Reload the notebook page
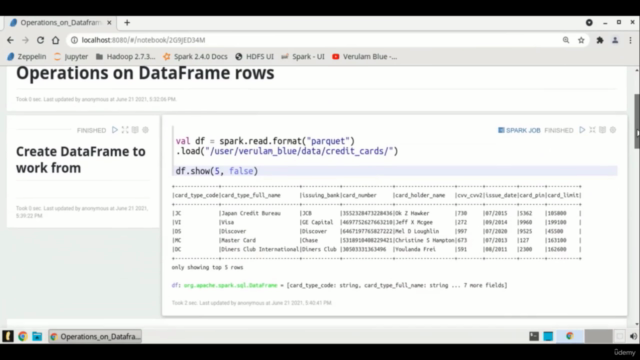 point(40,40)
